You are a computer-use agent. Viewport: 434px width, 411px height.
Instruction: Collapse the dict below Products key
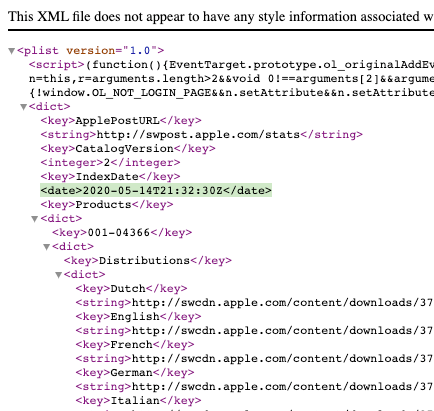click(x=35, y=219)
